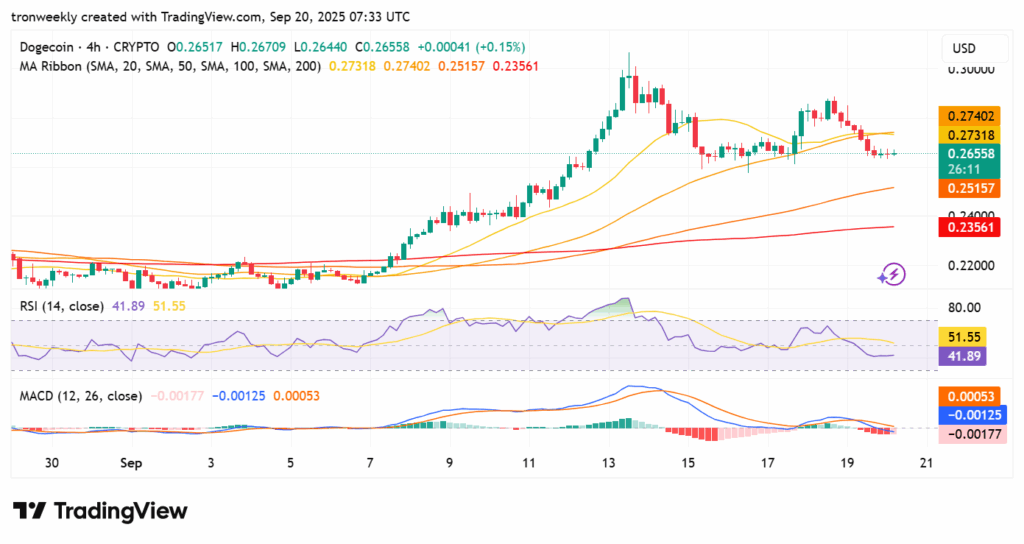Click the pink −0.00177 MACD axis tag
The width and height of the screenshot is (1024, 544).
973,434
